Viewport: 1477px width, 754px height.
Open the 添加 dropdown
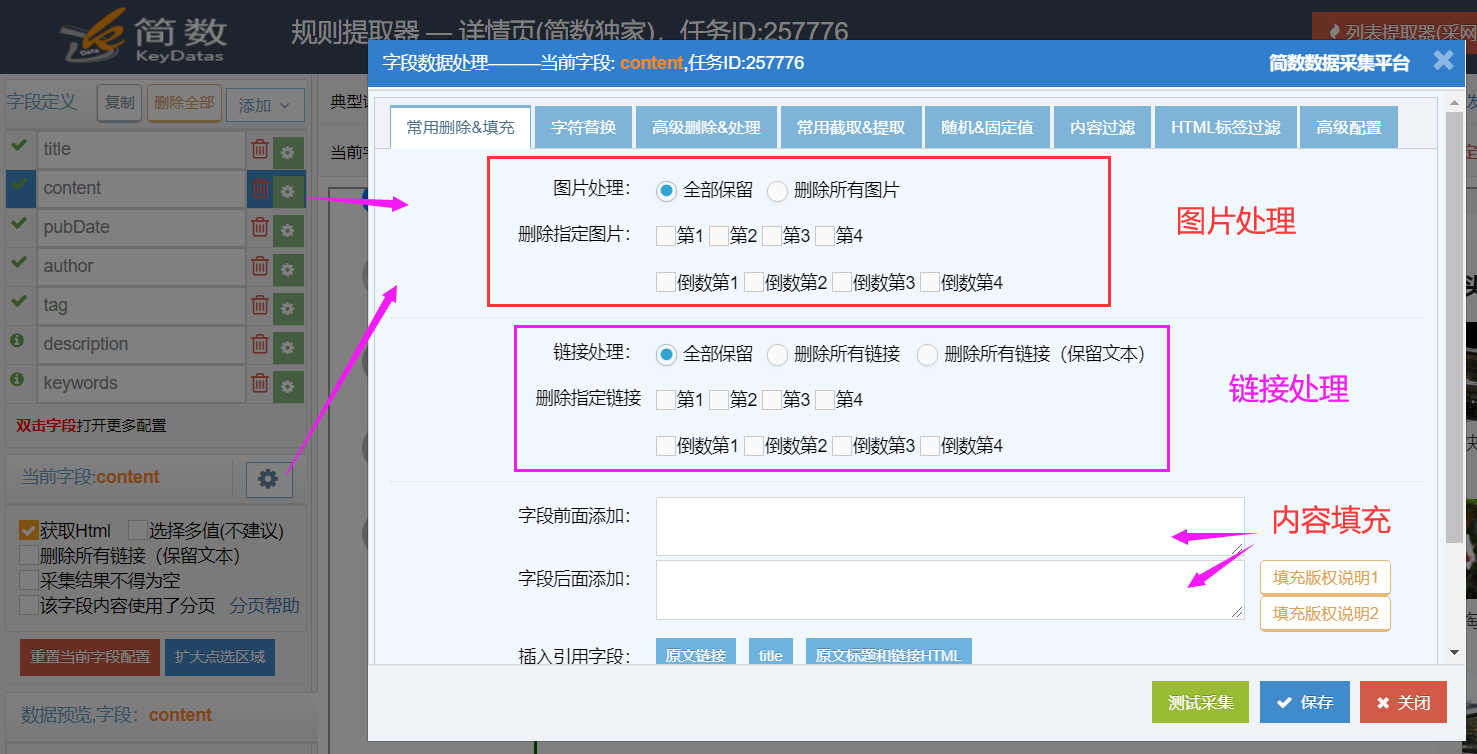click(x=264, y=105)
